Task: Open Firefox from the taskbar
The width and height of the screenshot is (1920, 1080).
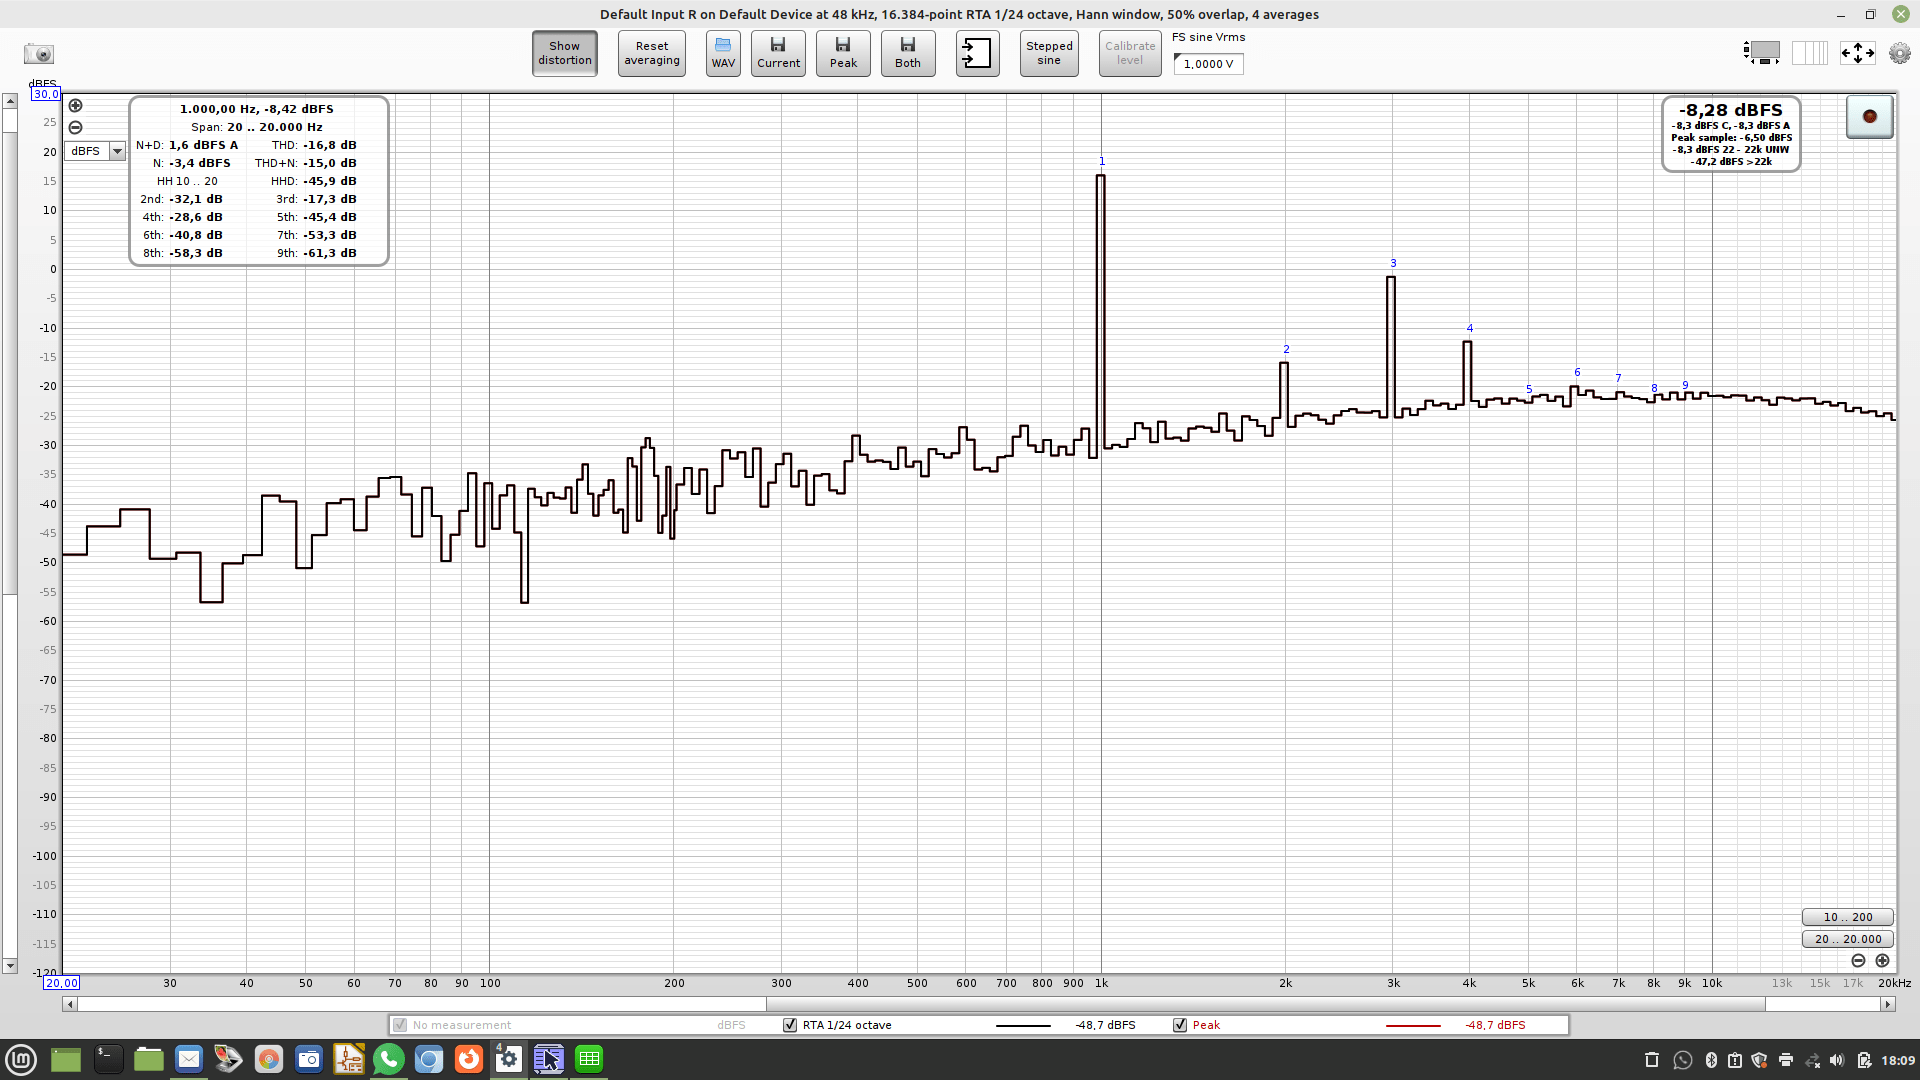Action: pyautogui.click(x=468, y=1059)
